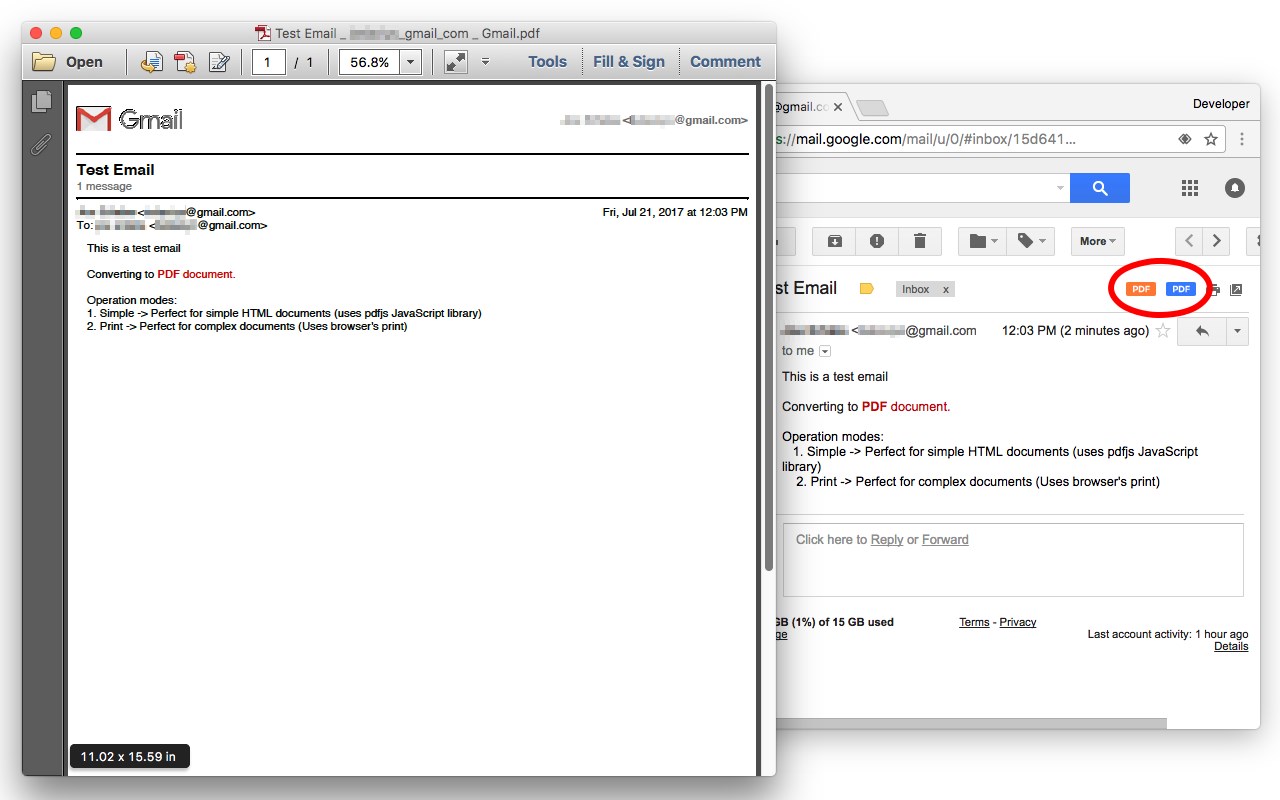Viewport: 1280px width, 800px height.
Task: Report spam with the exclamation icon
Action: tap(877, 241)
